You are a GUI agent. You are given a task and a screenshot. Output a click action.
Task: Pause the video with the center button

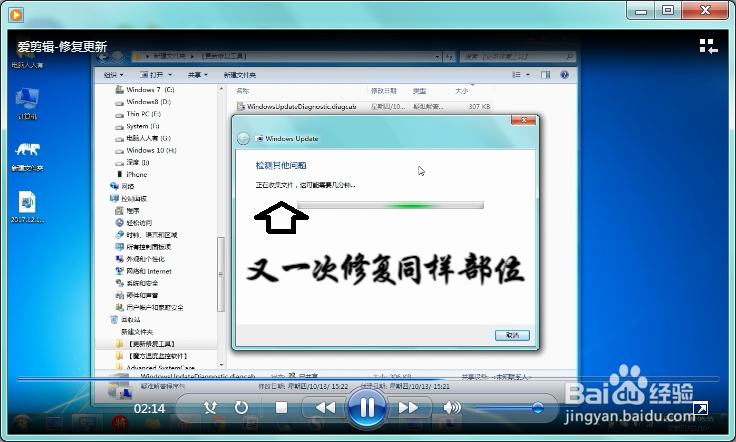(367, 407)
